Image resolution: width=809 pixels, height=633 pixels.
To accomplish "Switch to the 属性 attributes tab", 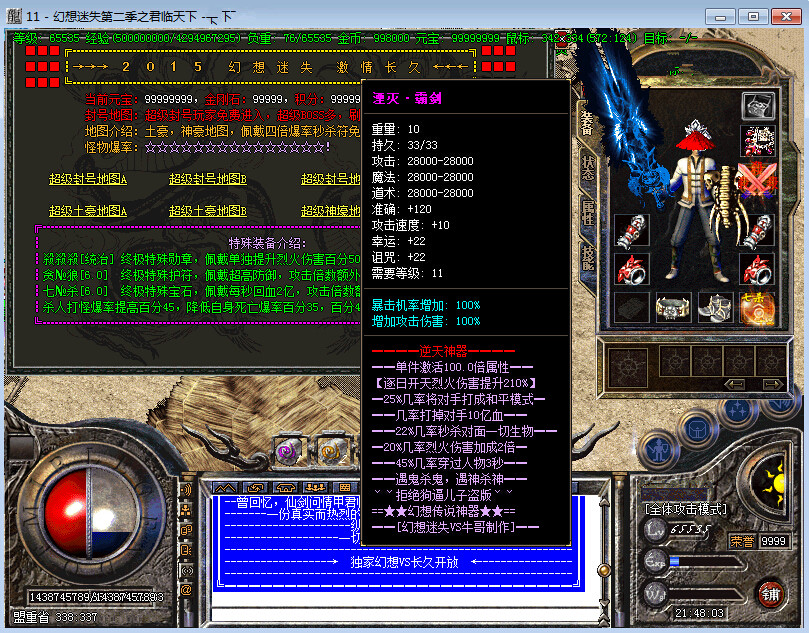I will (x=588, y=213).
